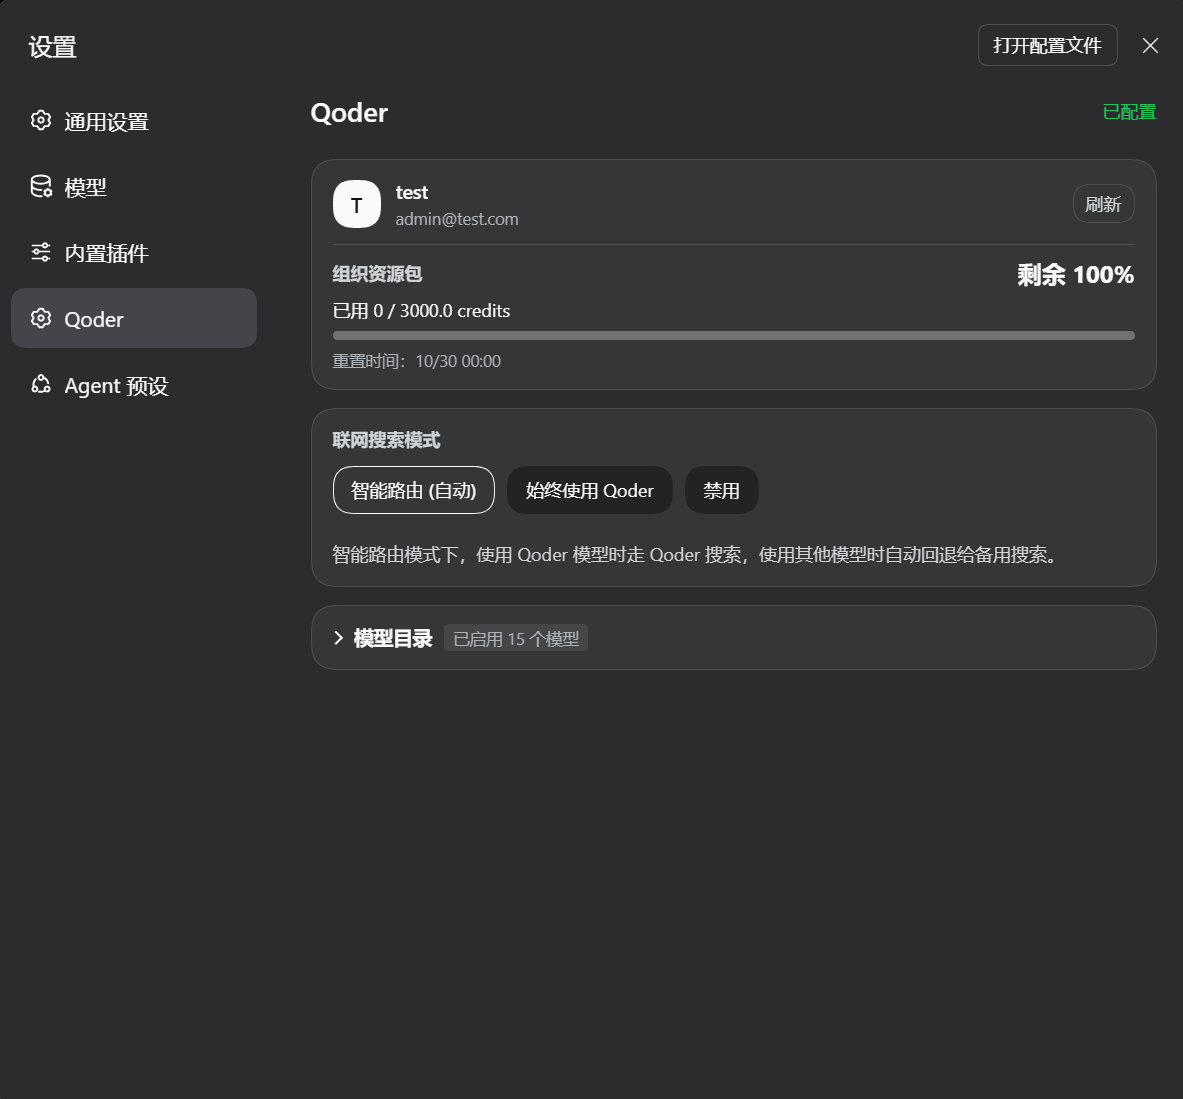Click the account name test

click(x=412, y=192)
